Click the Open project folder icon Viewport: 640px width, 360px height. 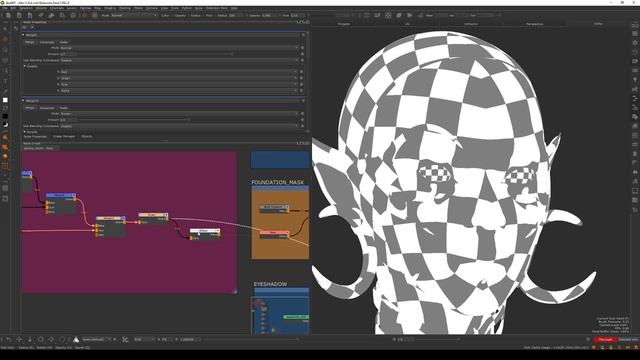coord(19,16)
